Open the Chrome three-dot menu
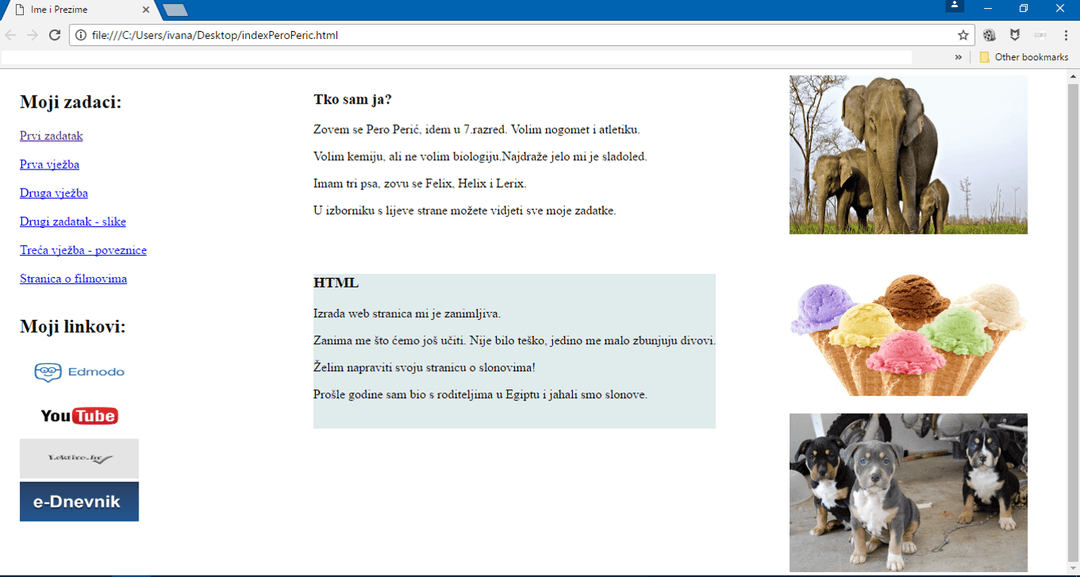The width and height of the screenshot is (1080, 577). coord(1066,35)
